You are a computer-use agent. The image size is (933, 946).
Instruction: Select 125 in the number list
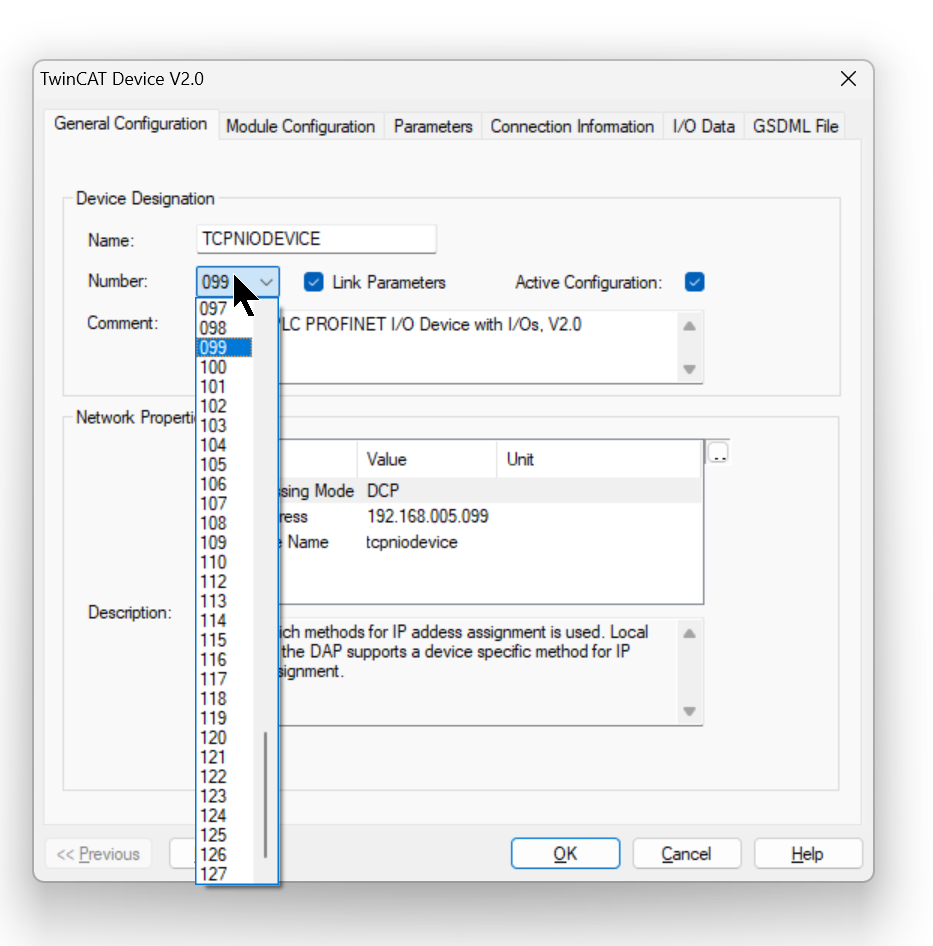coord(224,836)
